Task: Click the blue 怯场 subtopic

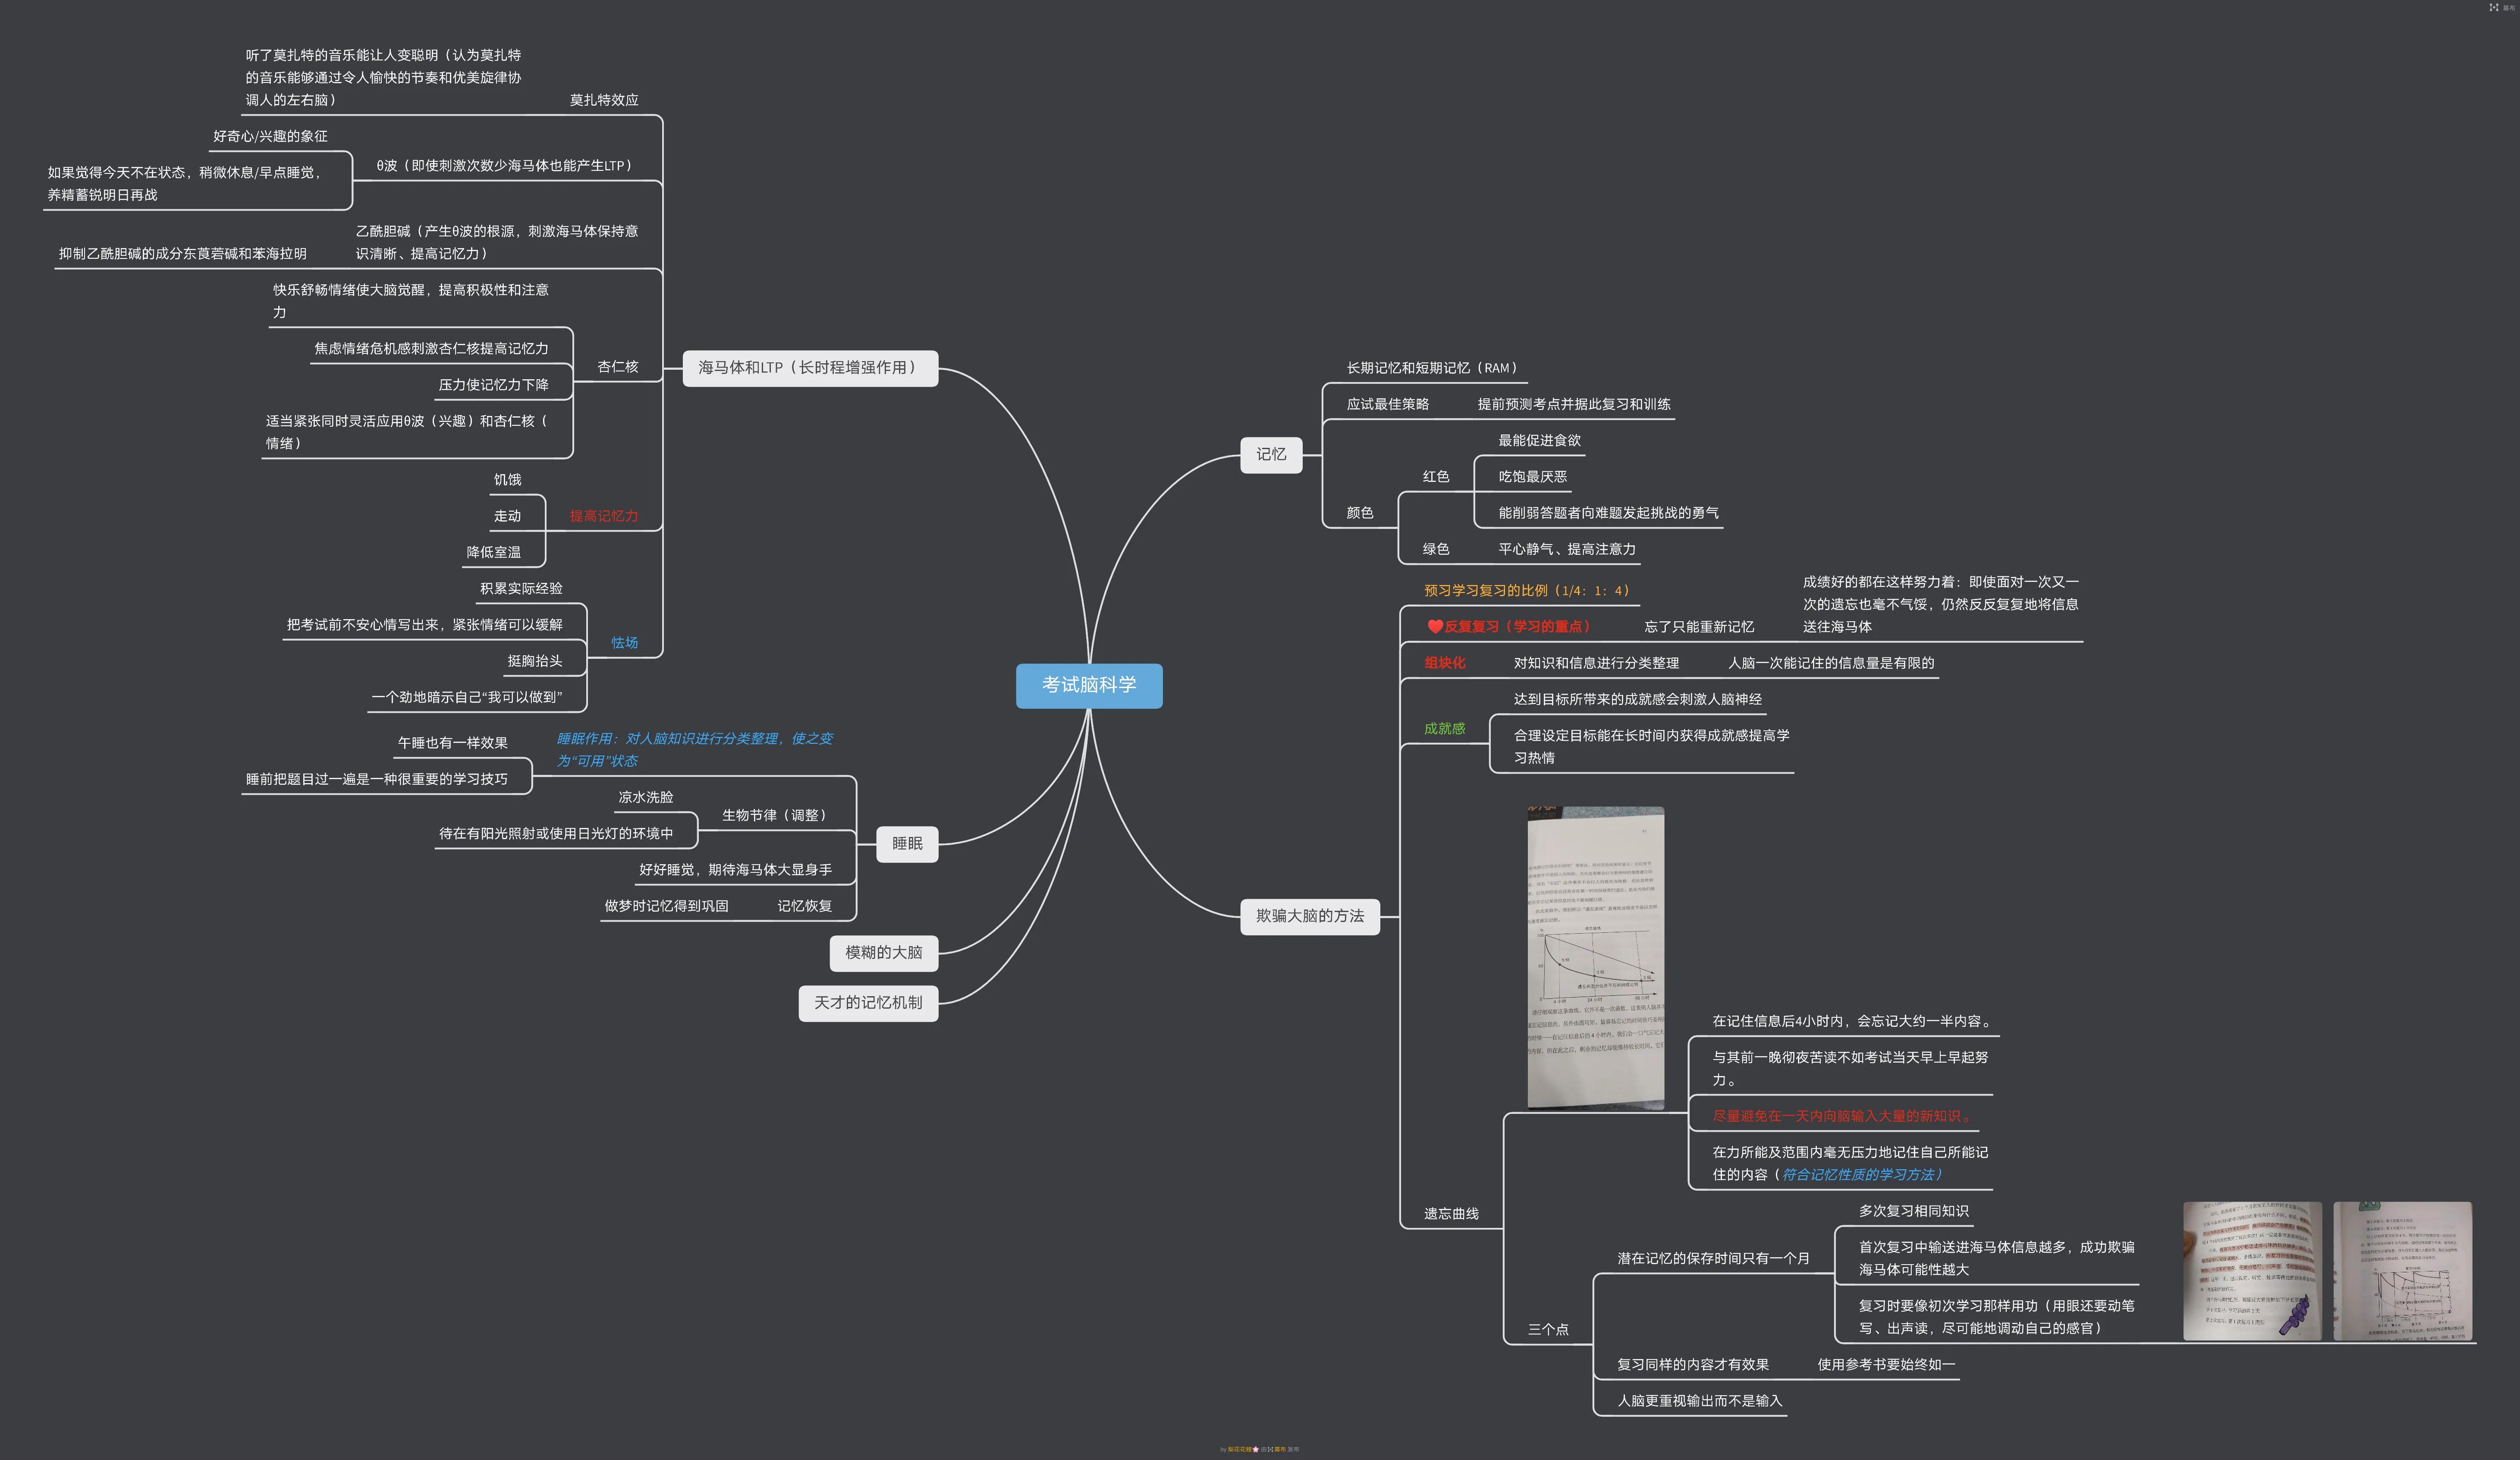Action: pos(624,643)
